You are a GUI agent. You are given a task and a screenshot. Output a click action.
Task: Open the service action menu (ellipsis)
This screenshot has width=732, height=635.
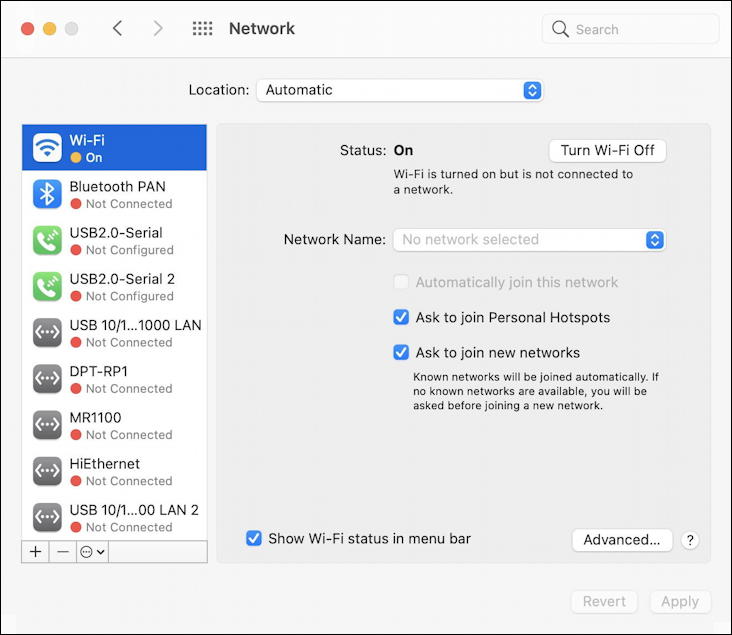[92, 552]
